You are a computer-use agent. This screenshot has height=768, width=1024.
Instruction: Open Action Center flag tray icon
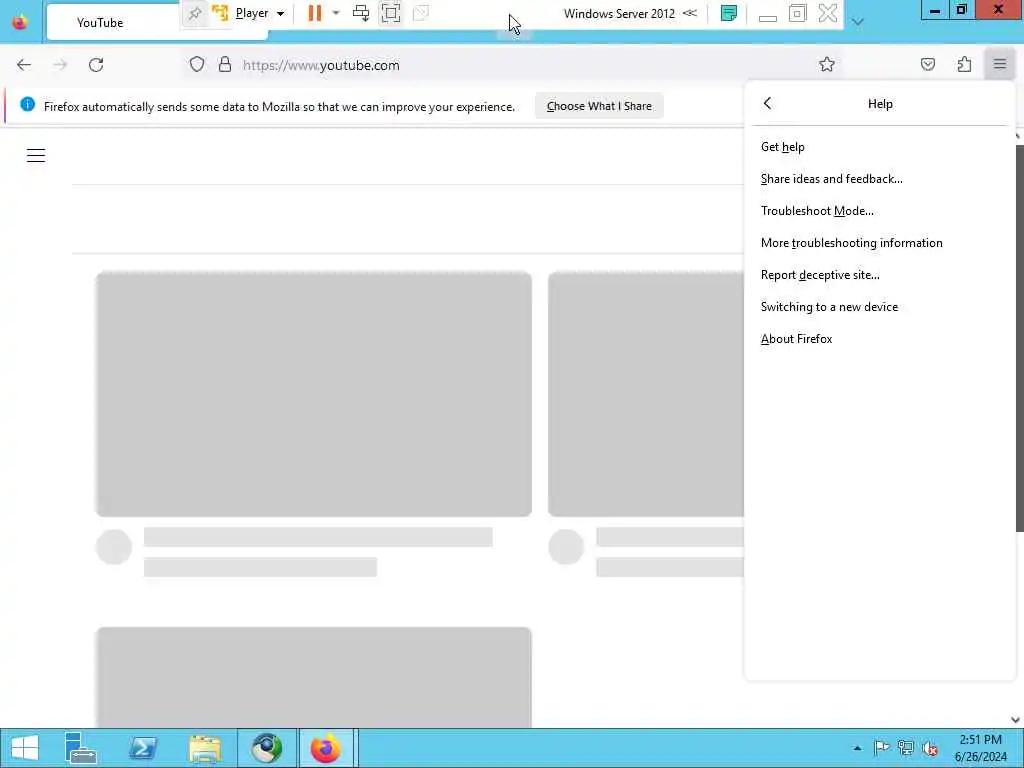pos(881,748)
